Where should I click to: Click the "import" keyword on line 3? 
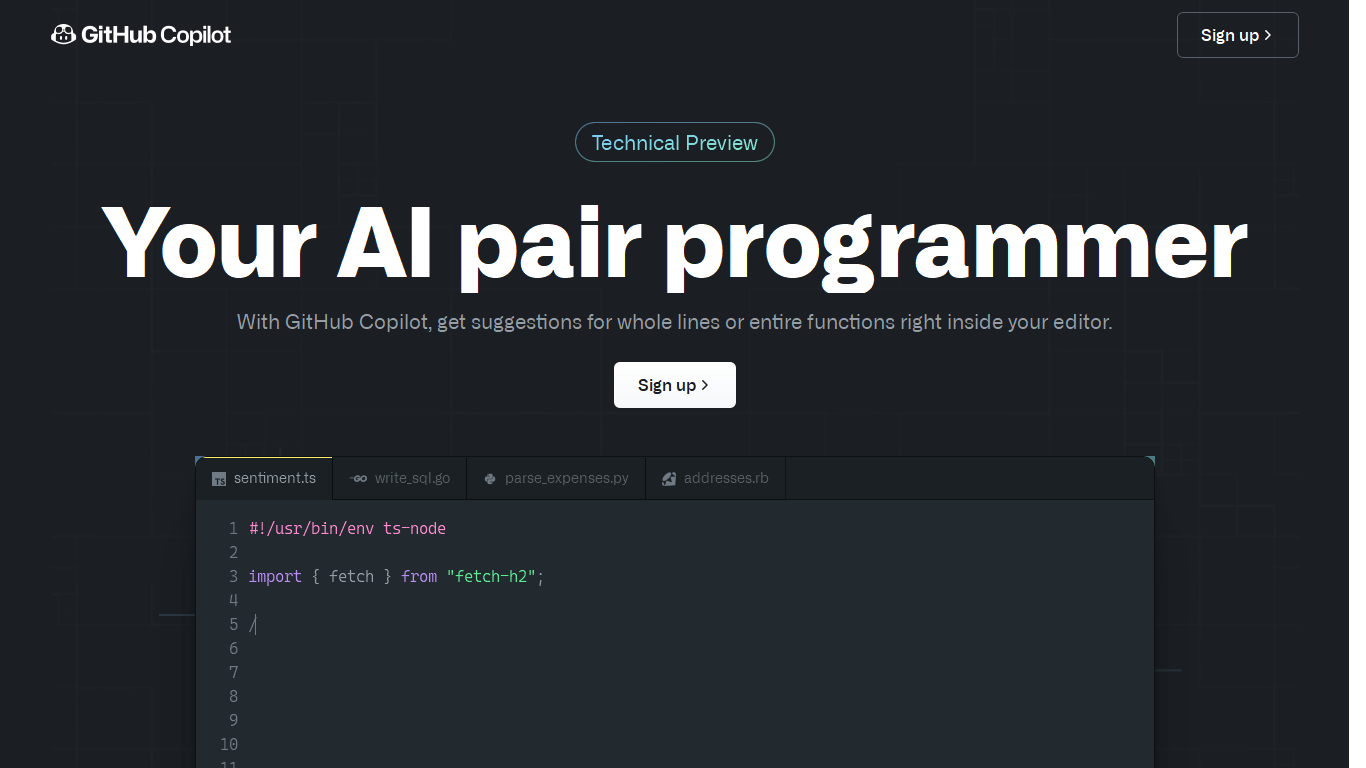click(275, 576)
